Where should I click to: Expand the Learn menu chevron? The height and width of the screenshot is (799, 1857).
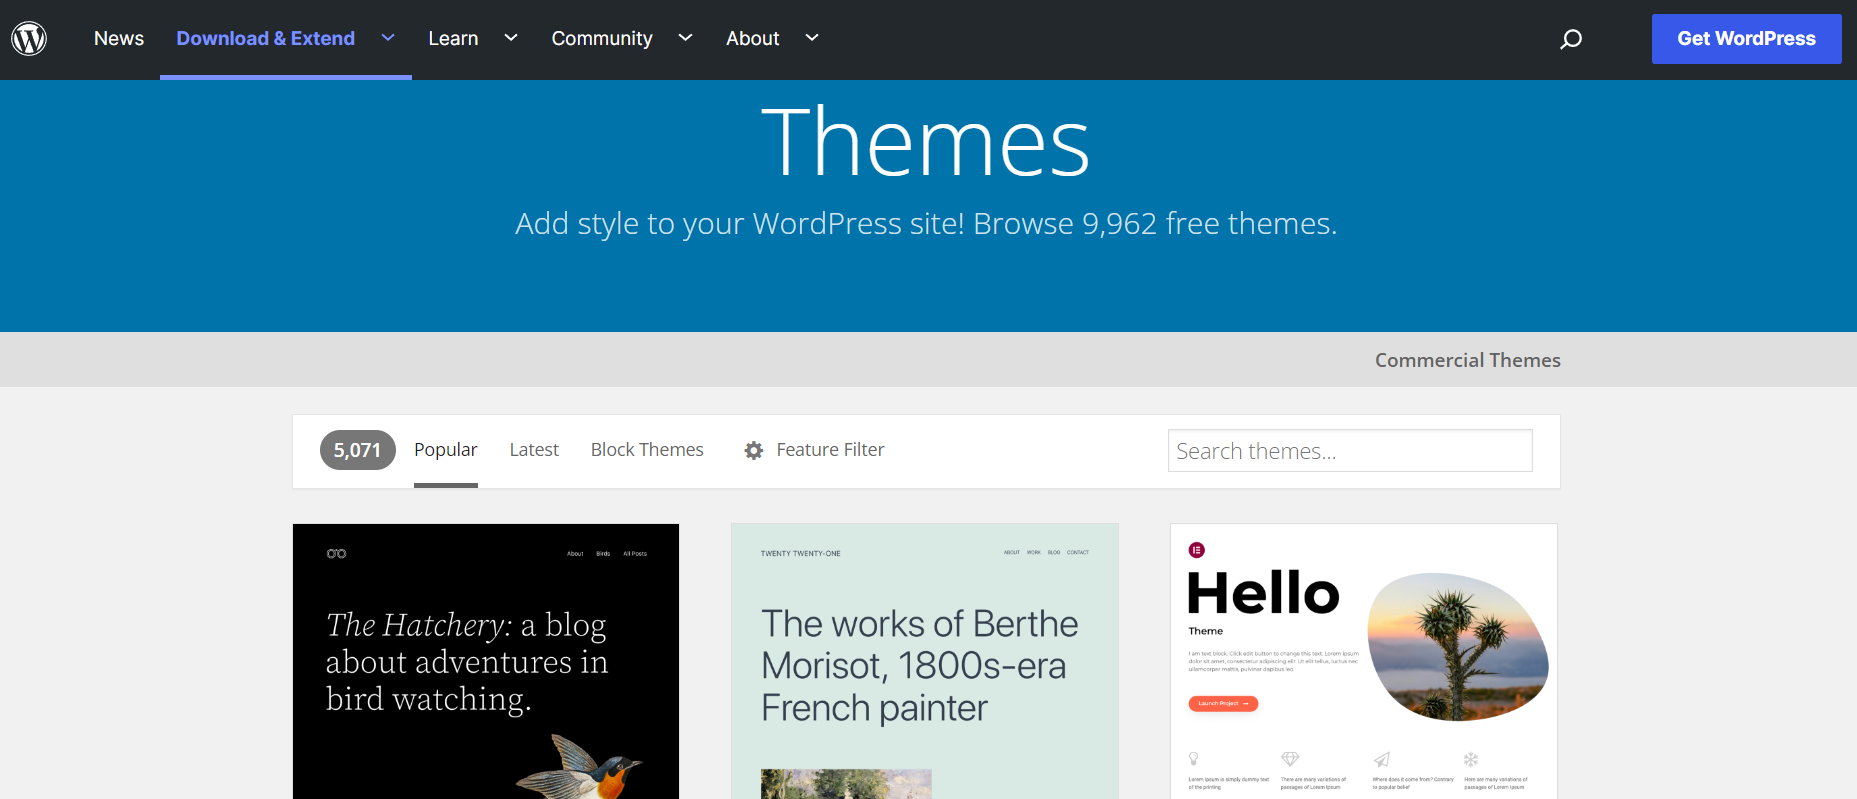[x=511, y=38]
